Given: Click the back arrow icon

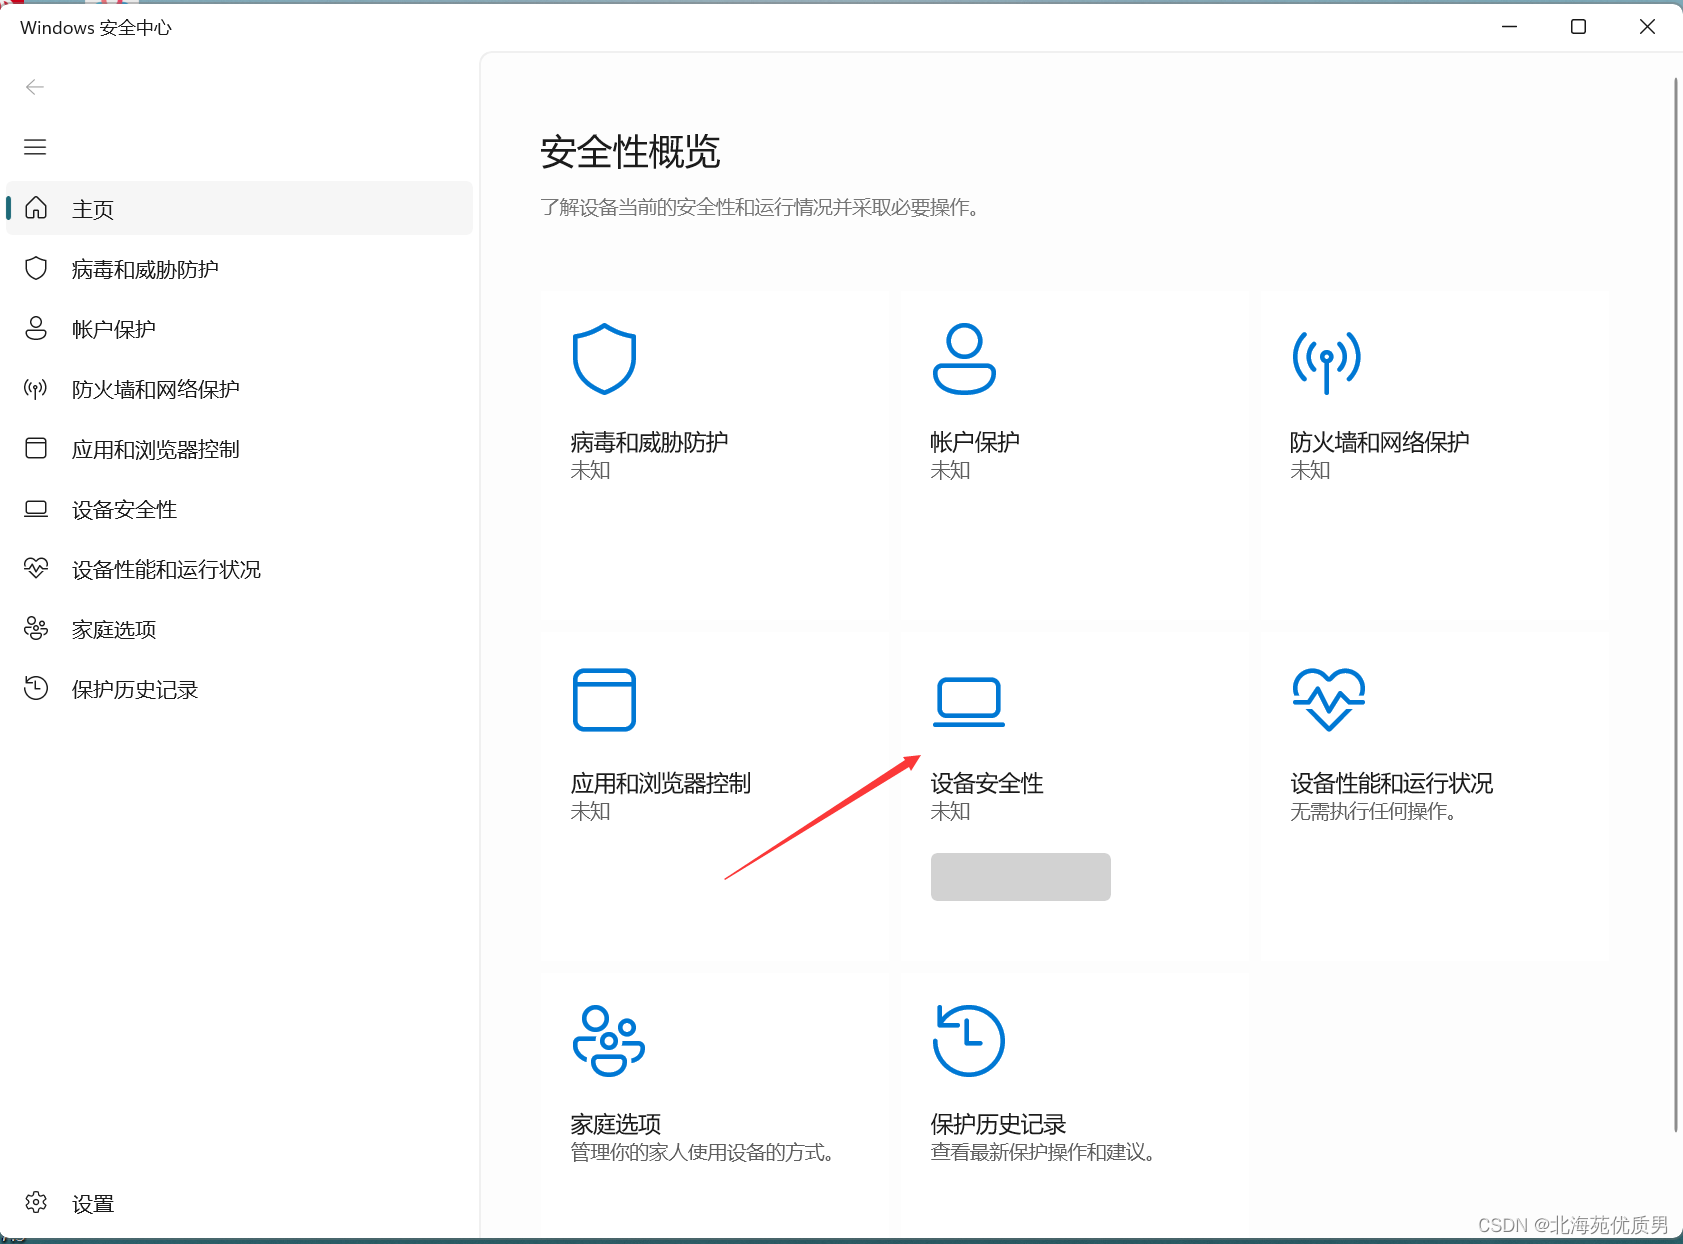Looking at the screenshot, I should coord(35,87).
